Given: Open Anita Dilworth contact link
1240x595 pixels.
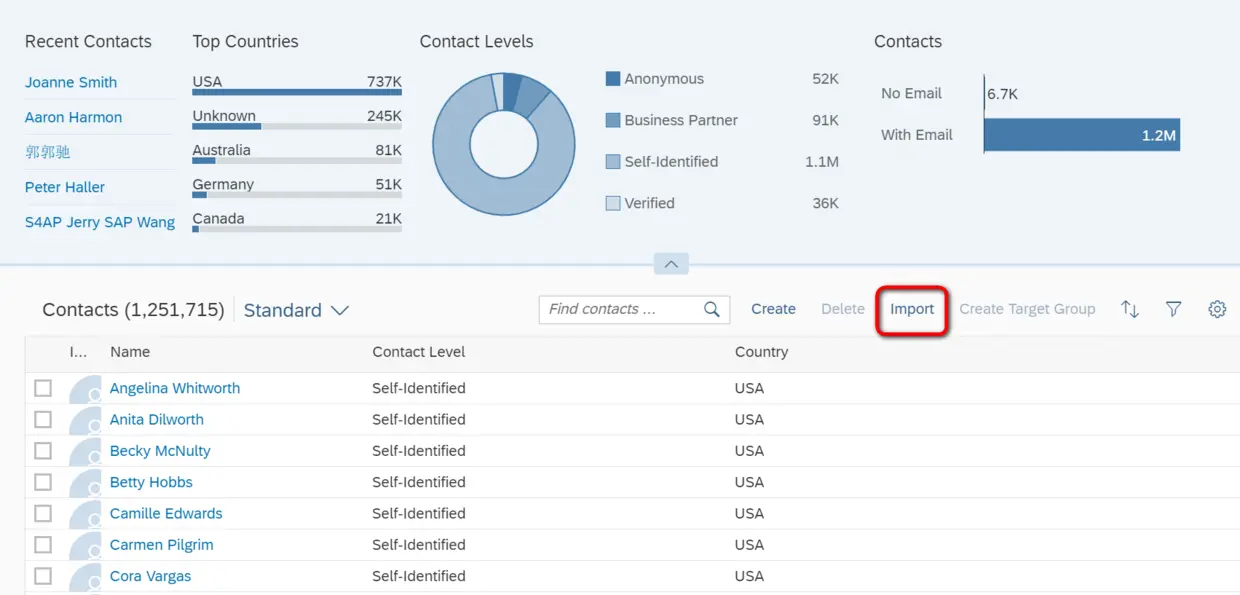Looking at the screenshot, I should (x=157, y=420).
